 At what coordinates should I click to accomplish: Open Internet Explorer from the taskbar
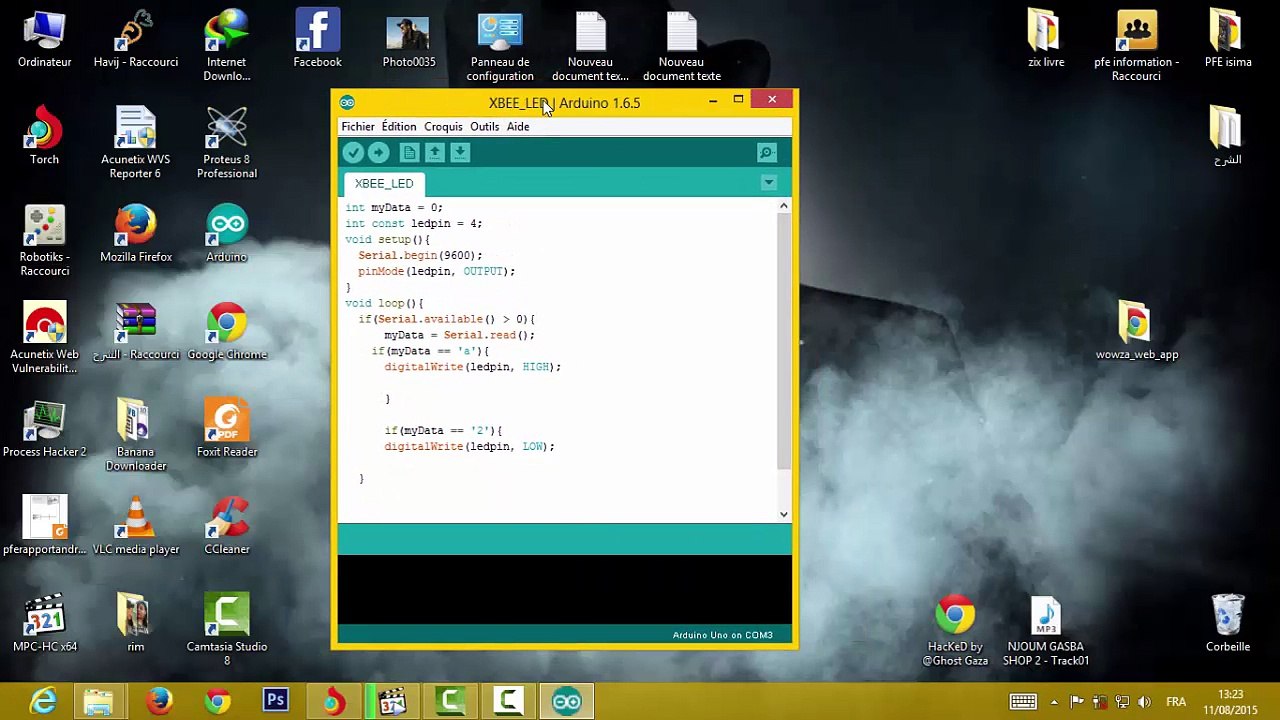43,702
